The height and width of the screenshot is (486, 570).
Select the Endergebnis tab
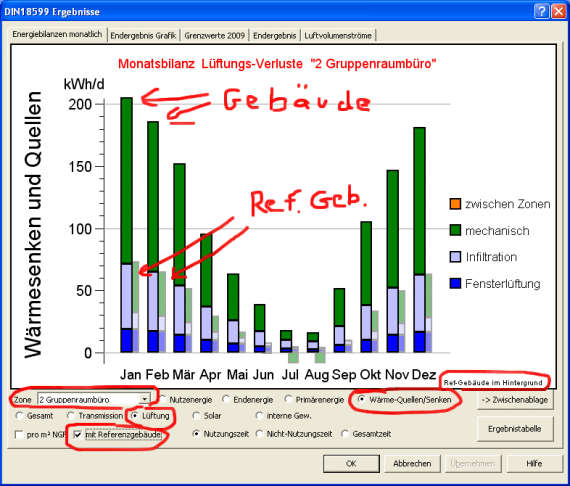(x=274, y=36)
